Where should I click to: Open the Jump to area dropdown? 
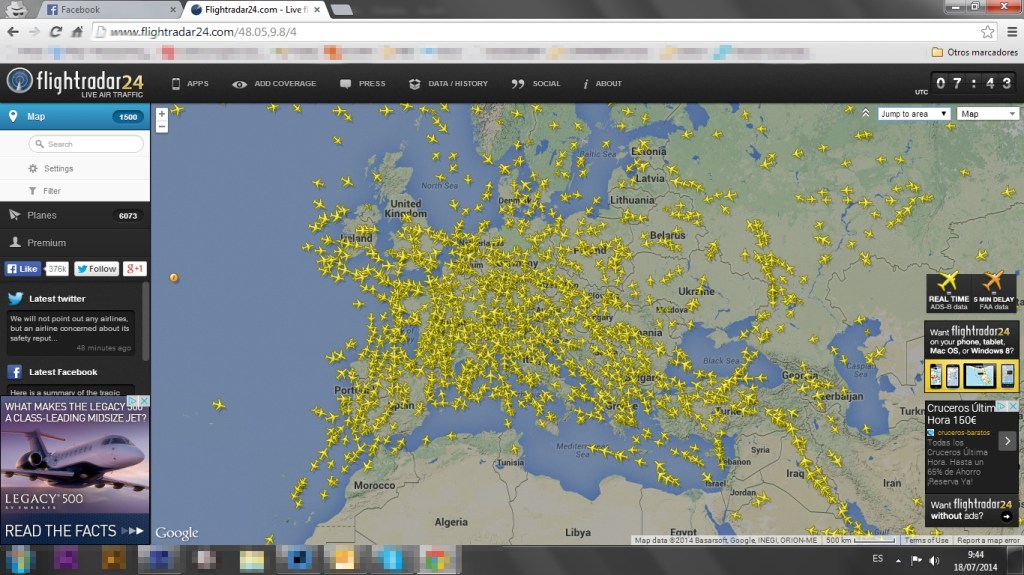pos(914,114)
